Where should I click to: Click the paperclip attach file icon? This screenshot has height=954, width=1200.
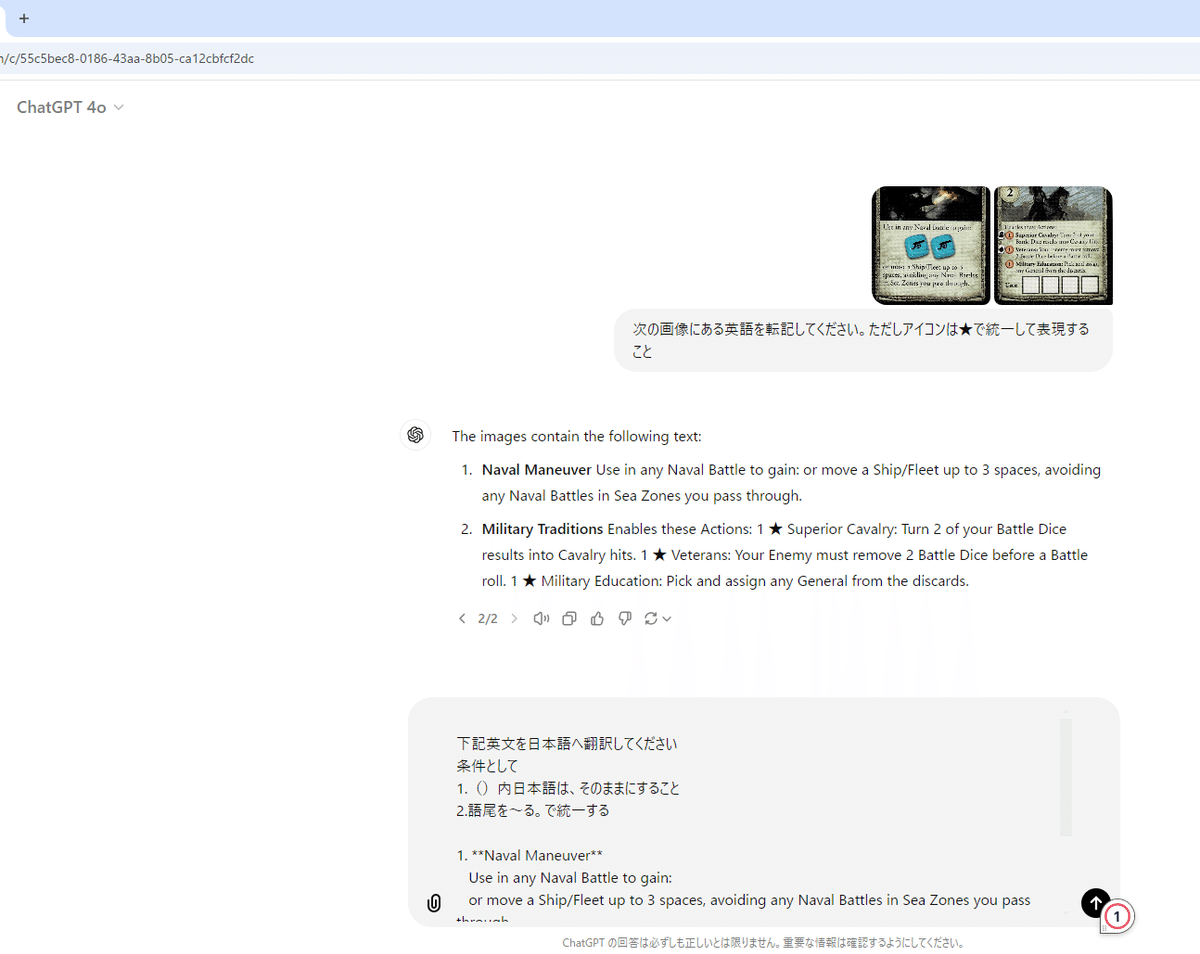pyautogui.click(x=434, y=903)
